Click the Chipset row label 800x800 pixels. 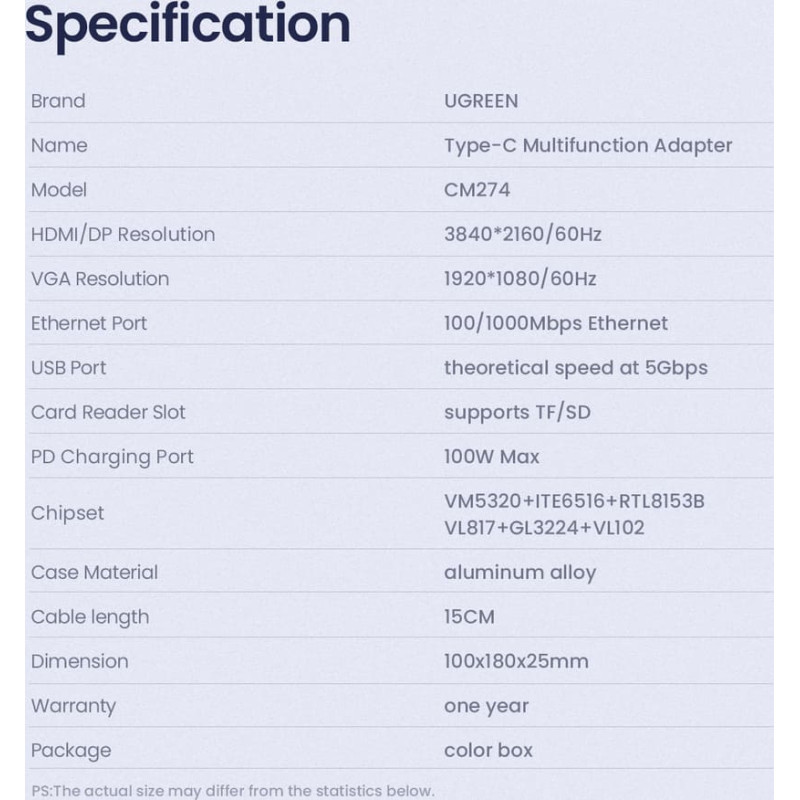(67, 513)
